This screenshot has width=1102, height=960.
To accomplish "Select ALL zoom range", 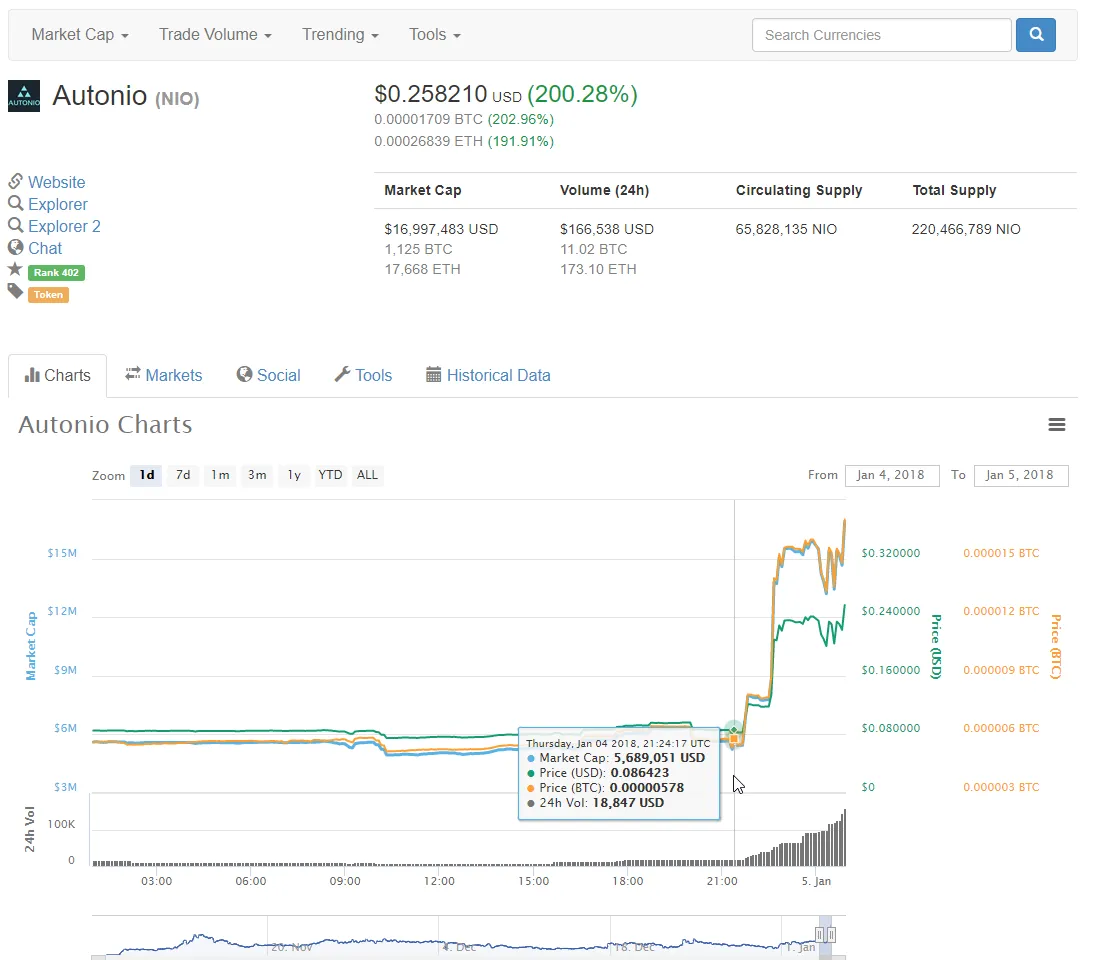I will click(x=367, y=475).
